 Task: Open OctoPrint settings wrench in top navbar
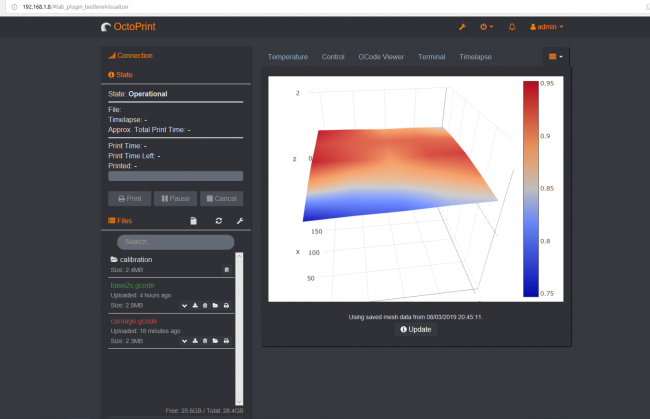(462, 27)
